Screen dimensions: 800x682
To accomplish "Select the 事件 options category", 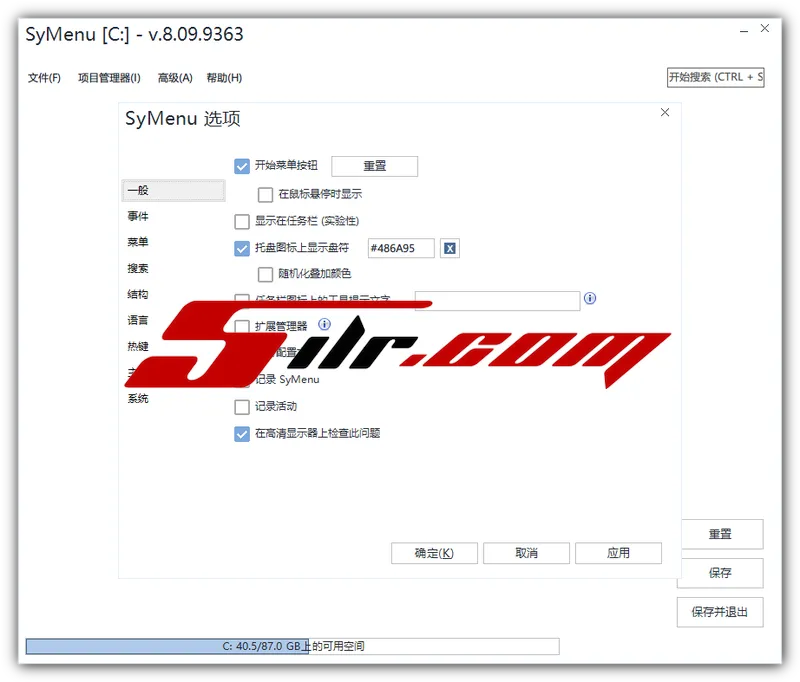I will (x=138, y=216).
